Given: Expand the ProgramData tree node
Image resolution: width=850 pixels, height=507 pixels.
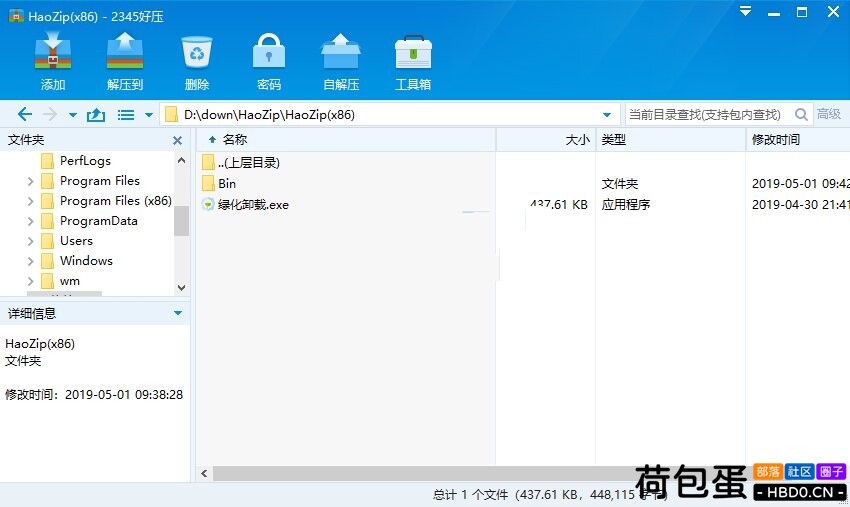Looking at the screenshot, I should pos(30,221).
